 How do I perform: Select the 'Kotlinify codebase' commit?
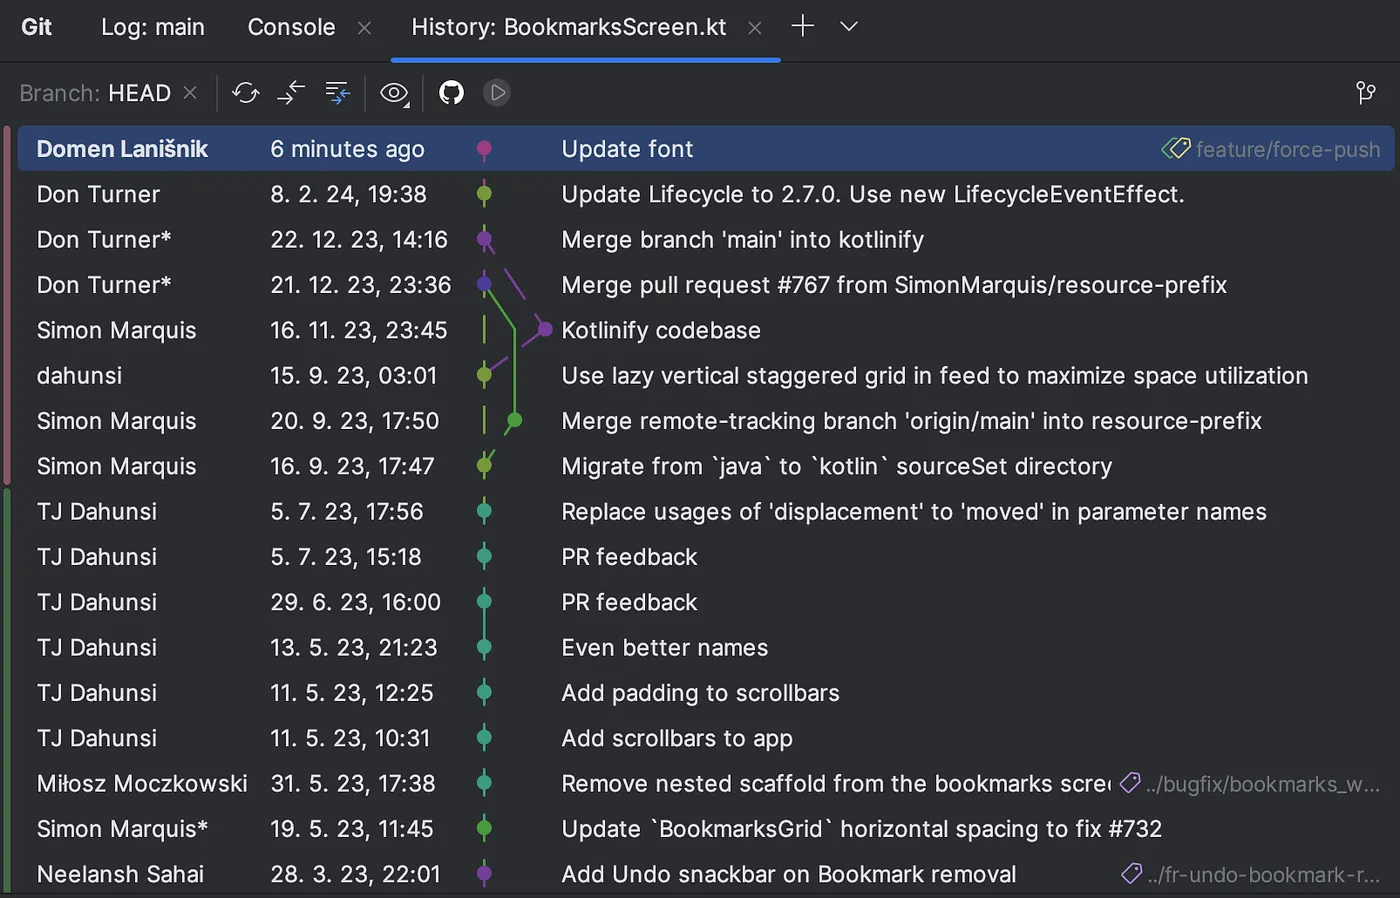pos(660,330)
